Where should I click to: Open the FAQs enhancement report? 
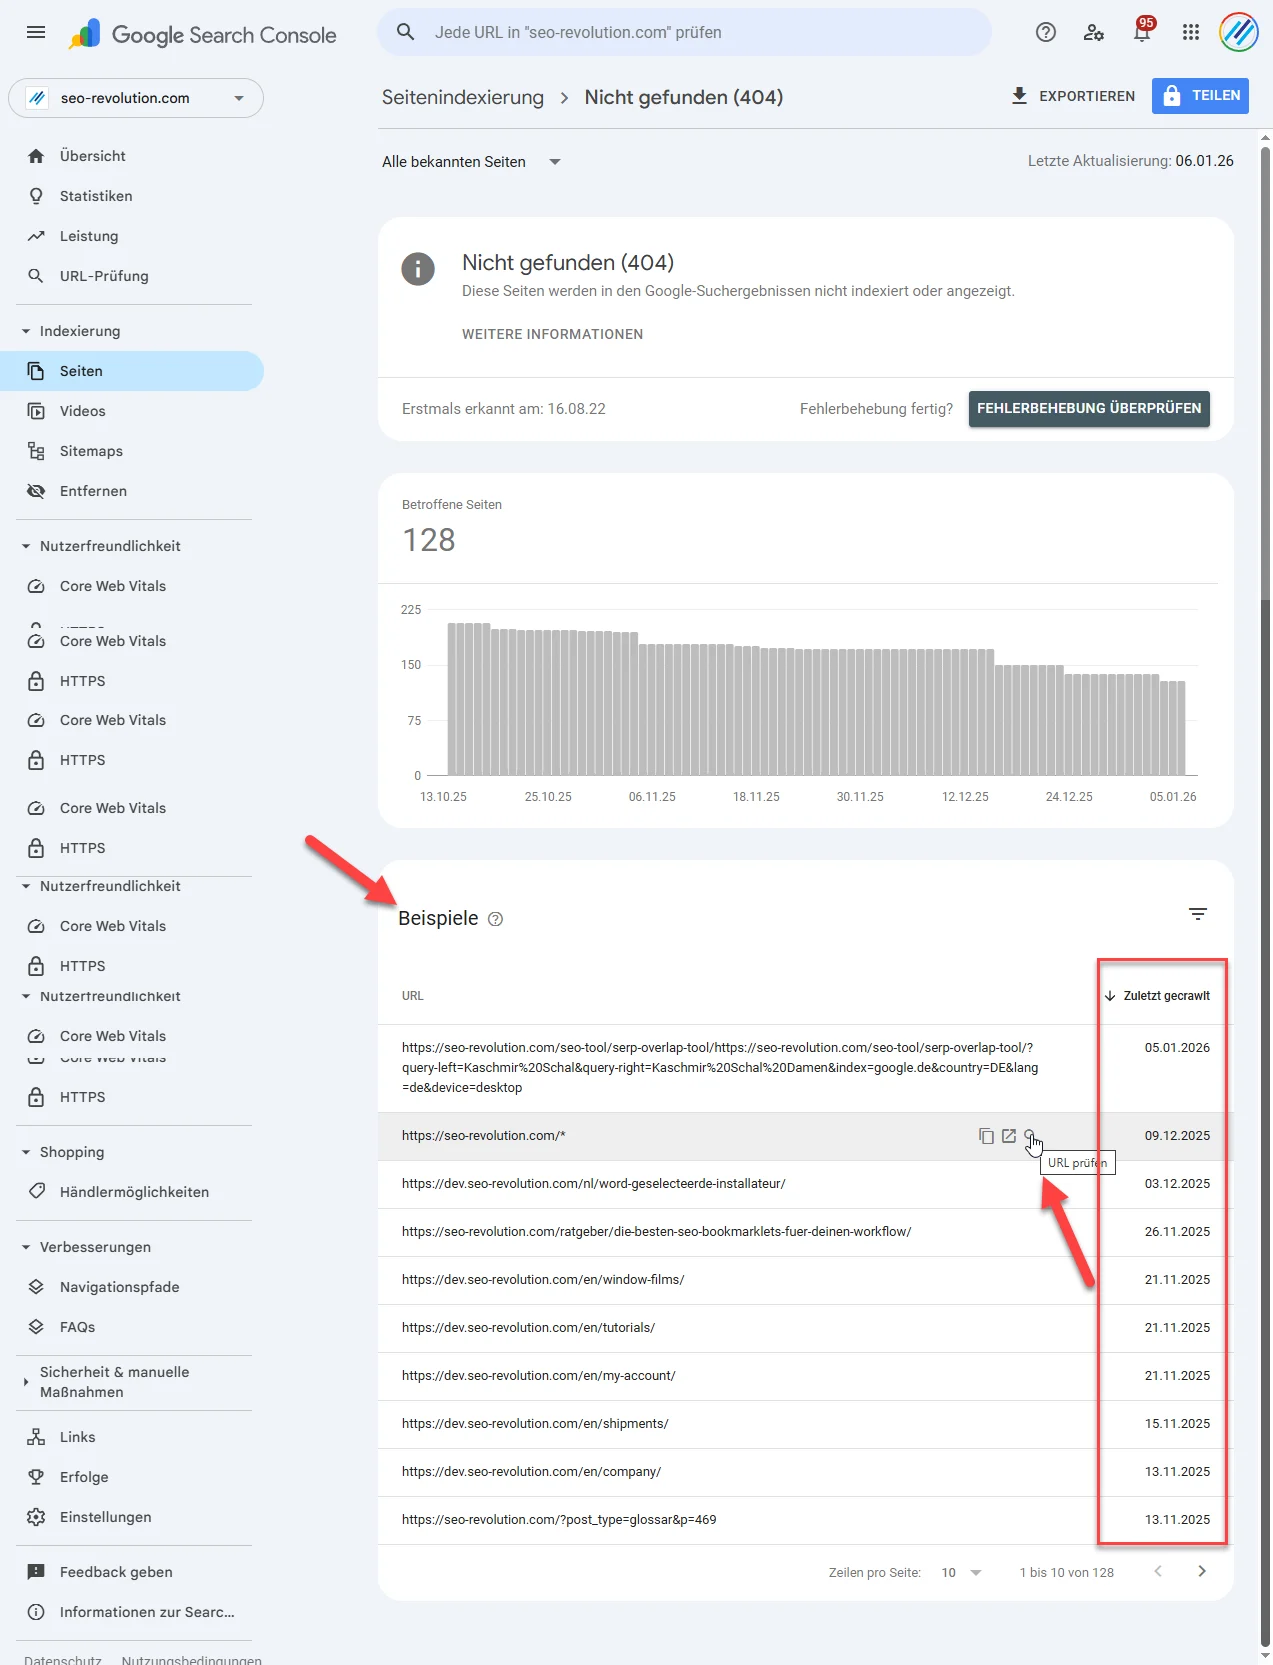click(x=77, y=1327)
